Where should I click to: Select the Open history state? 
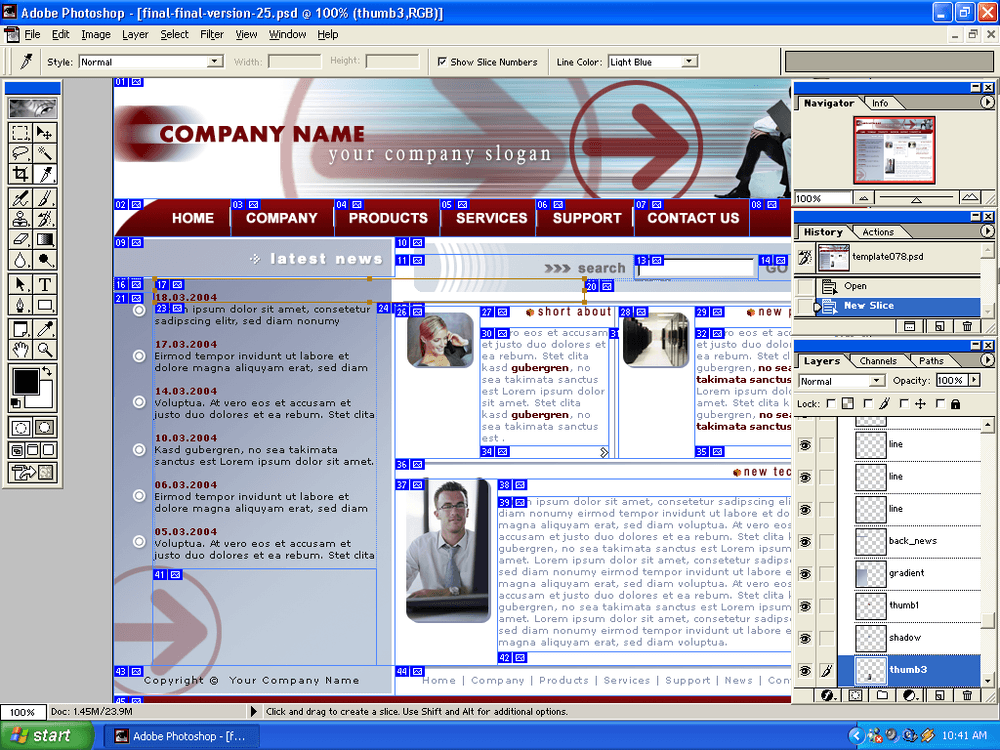855,286
